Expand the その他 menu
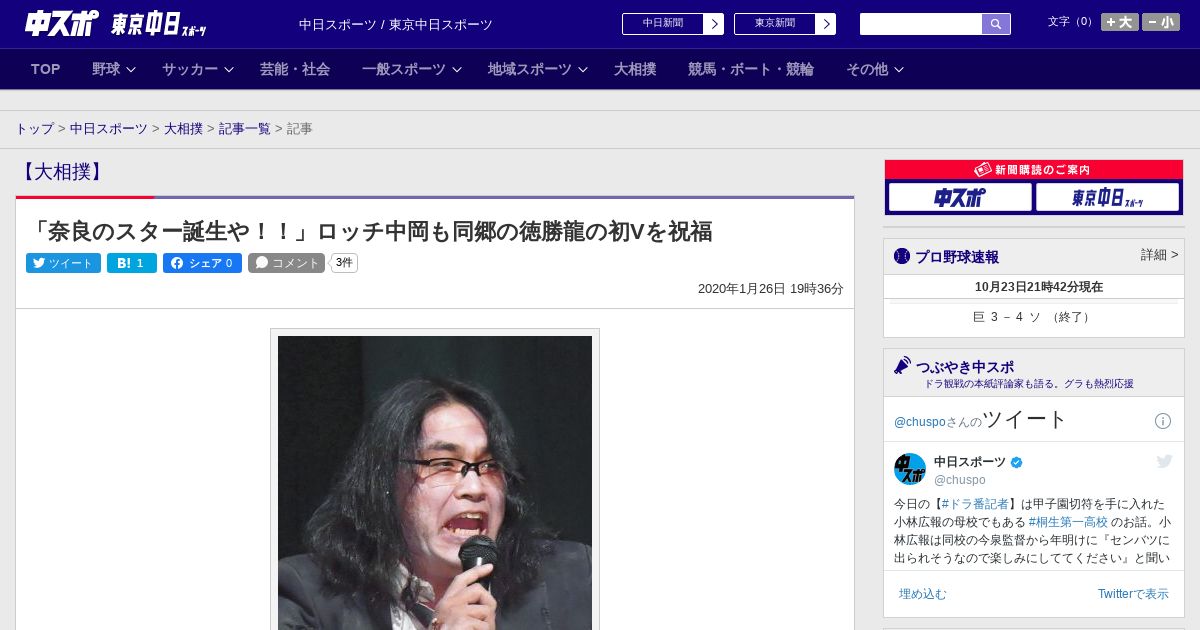 point(875,69)
